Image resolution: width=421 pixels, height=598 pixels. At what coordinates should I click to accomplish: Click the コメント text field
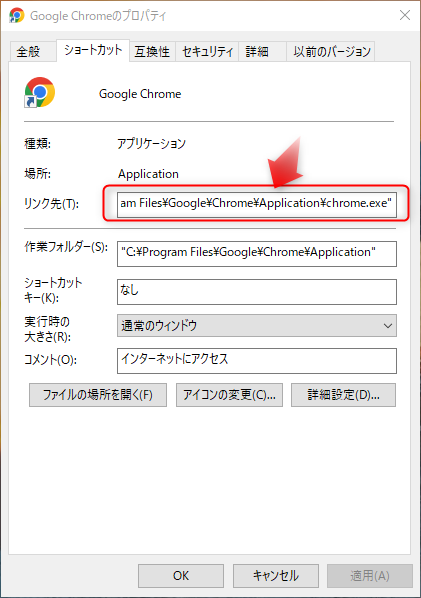(257, 360)
